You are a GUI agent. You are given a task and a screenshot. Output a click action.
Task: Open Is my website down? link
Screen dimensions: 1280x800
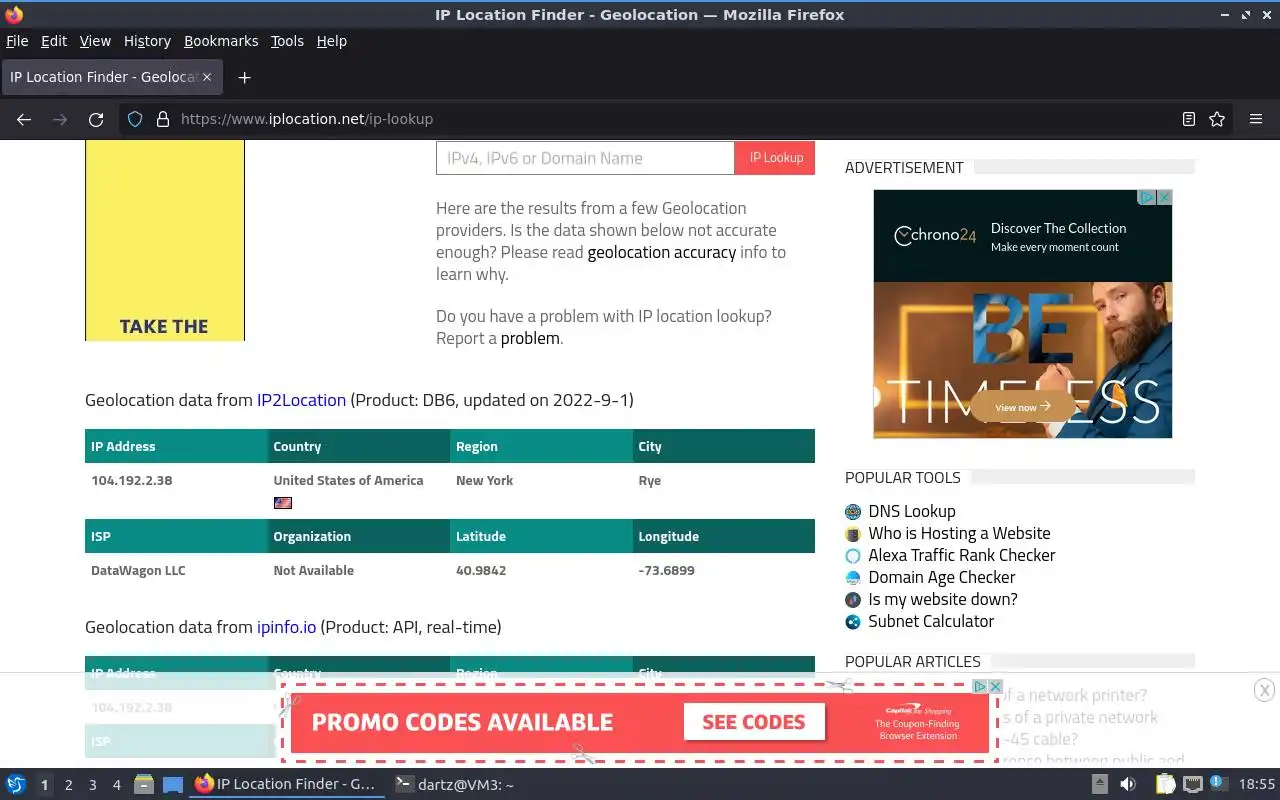point(943,599)
